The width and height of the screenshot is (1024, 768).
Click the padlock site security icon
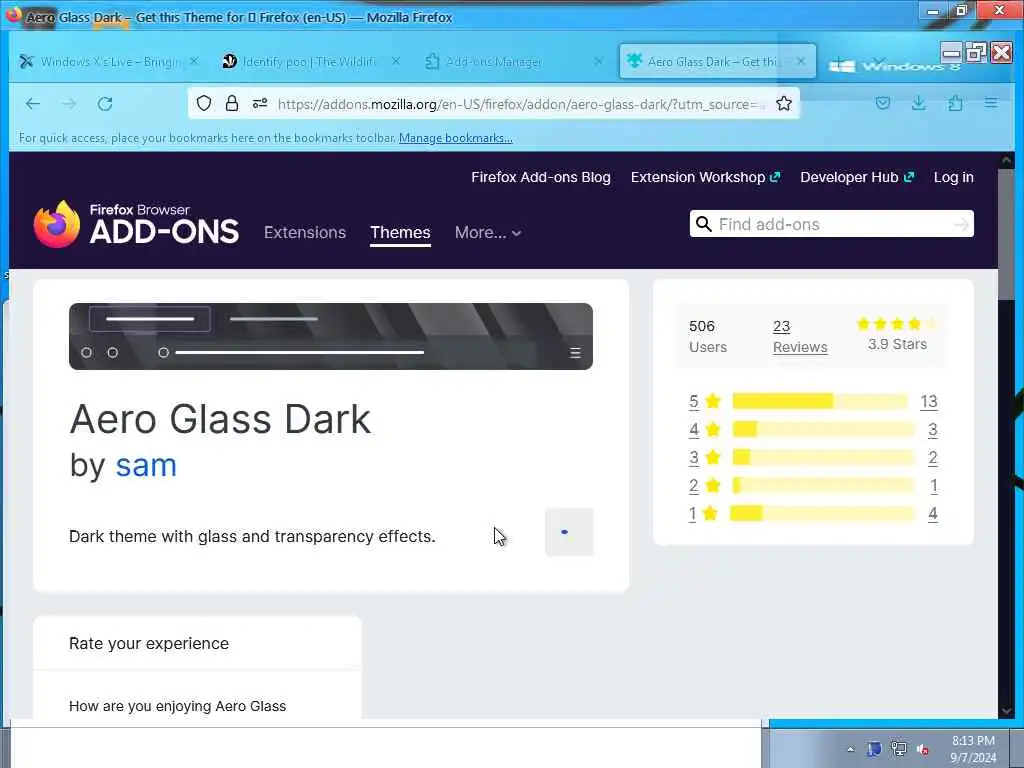pos(232,103)
